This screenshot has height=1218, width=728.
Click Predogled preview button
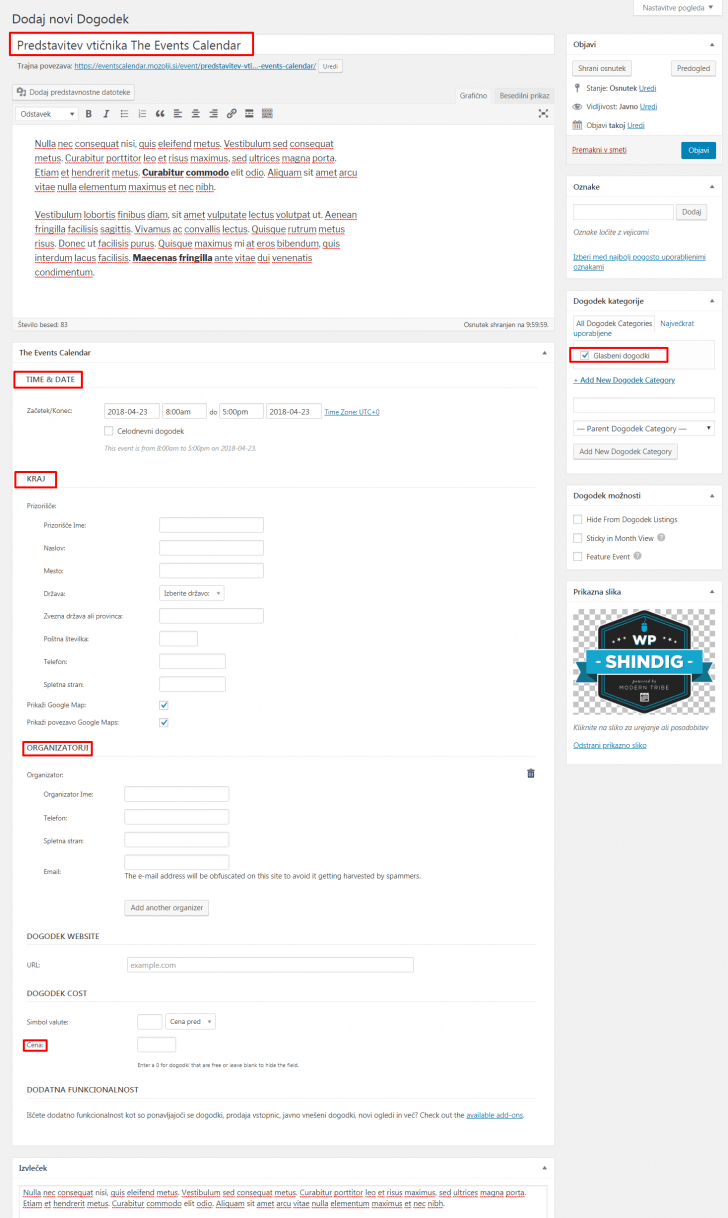(693, 68)
